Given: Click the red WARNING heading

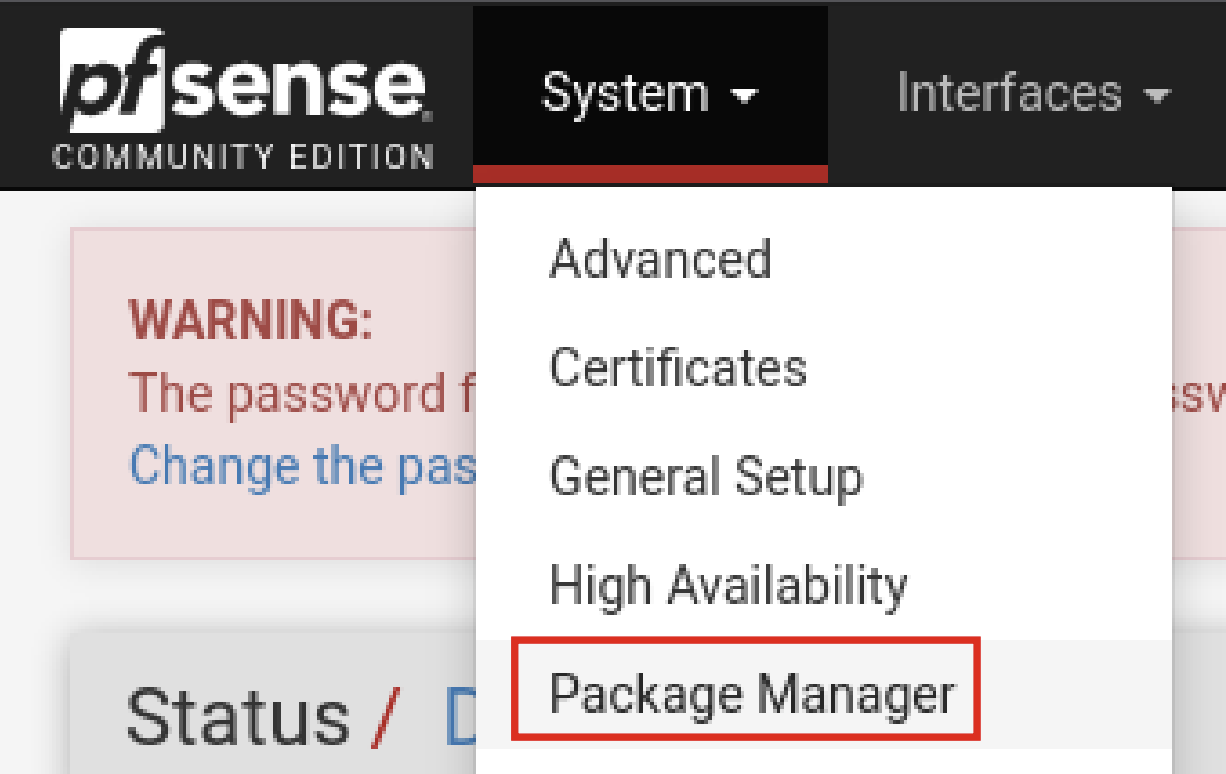Looking at the screenshot, I should point(250,321).
